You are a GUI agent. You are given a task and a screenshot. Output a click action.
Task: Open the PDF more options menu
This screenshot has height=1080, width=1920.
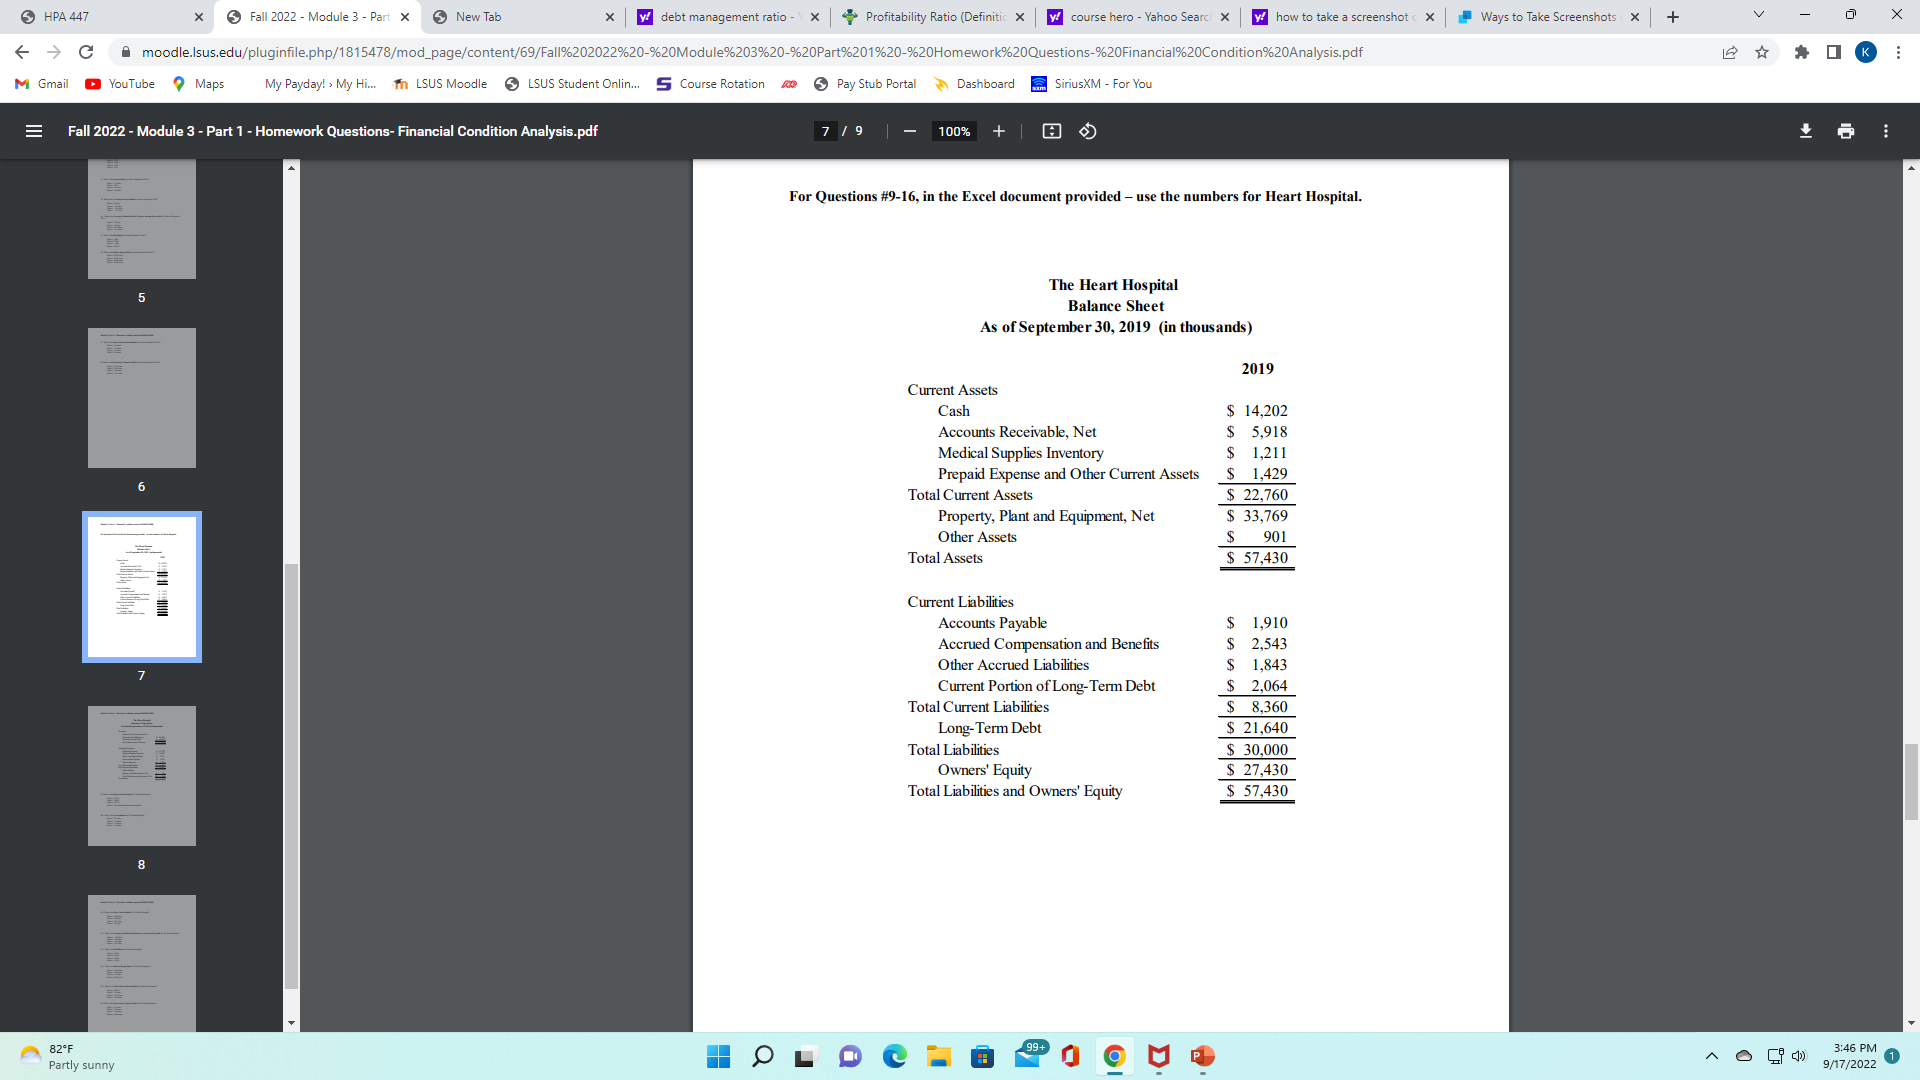click(1886, 131)
